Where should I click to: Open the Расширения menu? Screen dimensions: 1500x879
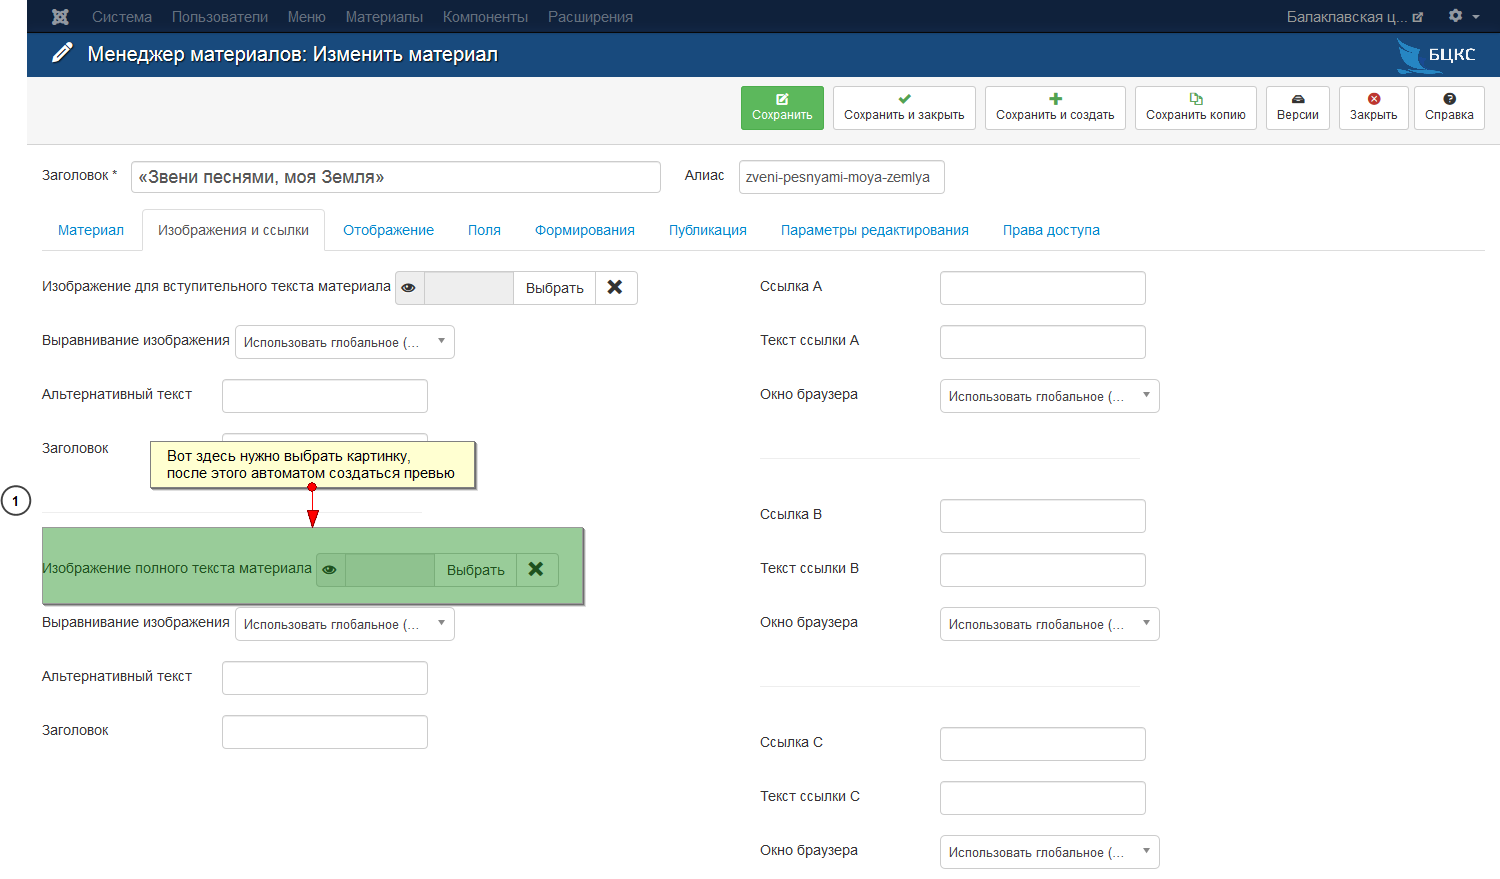point(590,17)
